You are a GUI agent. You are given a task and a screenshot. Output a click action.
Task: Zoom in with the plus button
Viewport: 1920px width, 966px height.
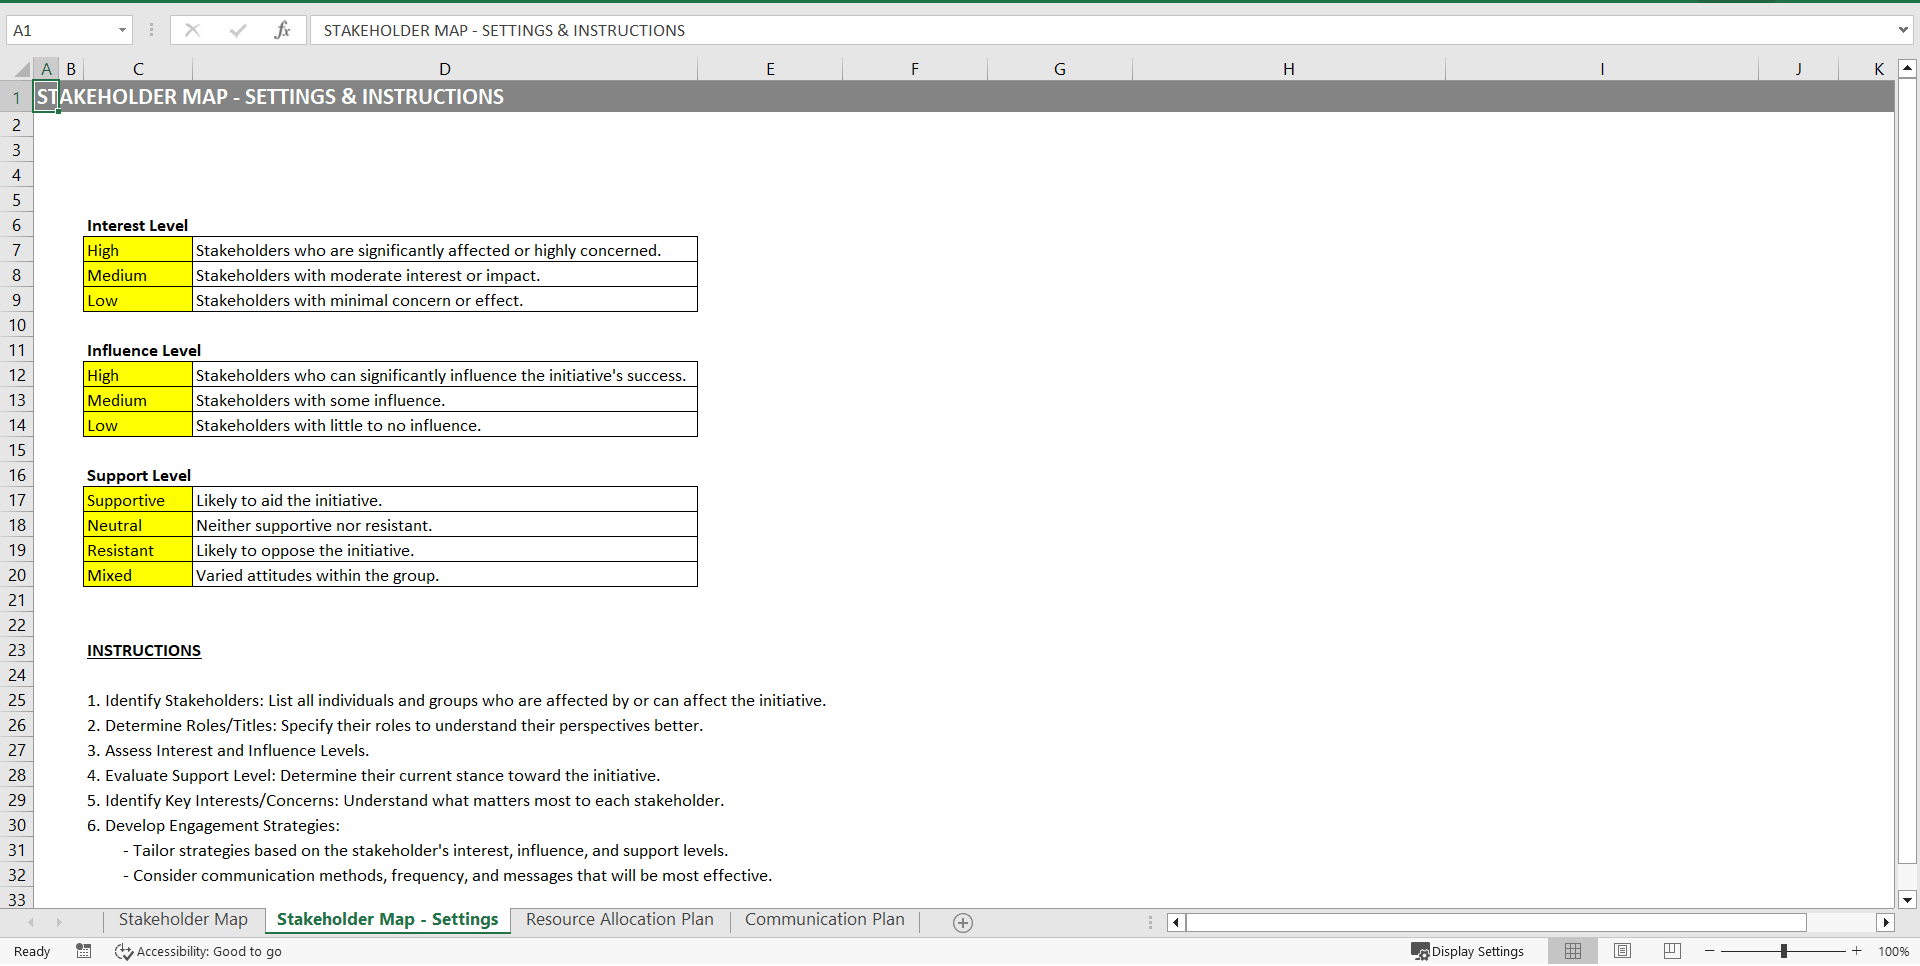pyautogui.click(x=1857, y=951)
